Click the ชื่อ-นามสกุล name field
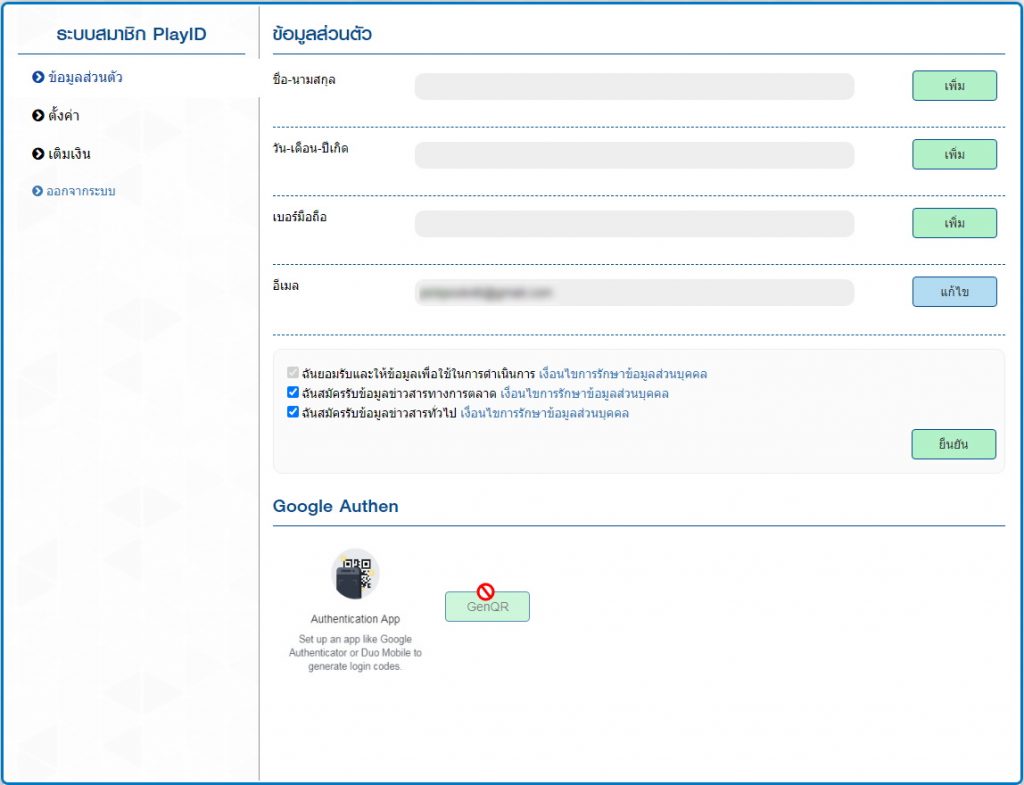The height and width of the screenshot is (785, 1024). [634, 87]
